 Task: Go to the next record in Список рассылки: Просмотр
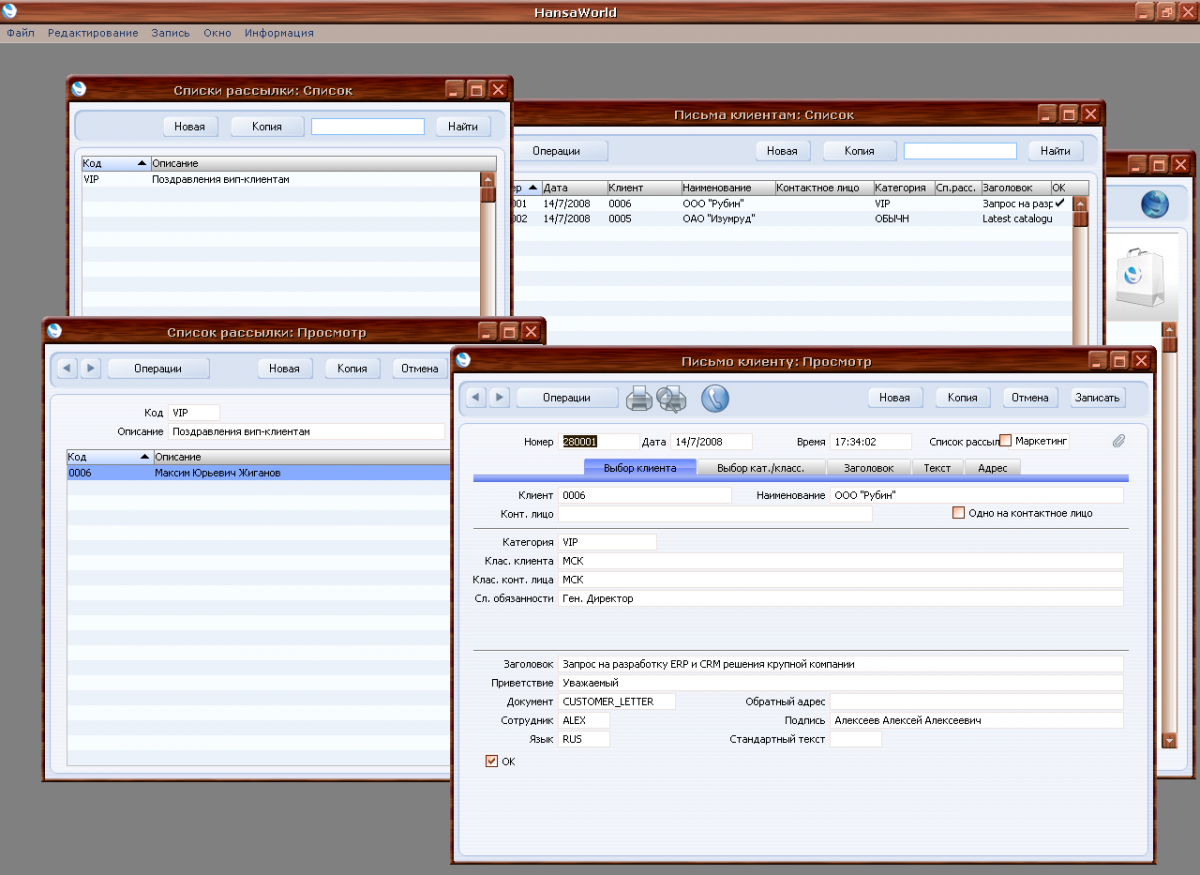[x=91, y=368]
